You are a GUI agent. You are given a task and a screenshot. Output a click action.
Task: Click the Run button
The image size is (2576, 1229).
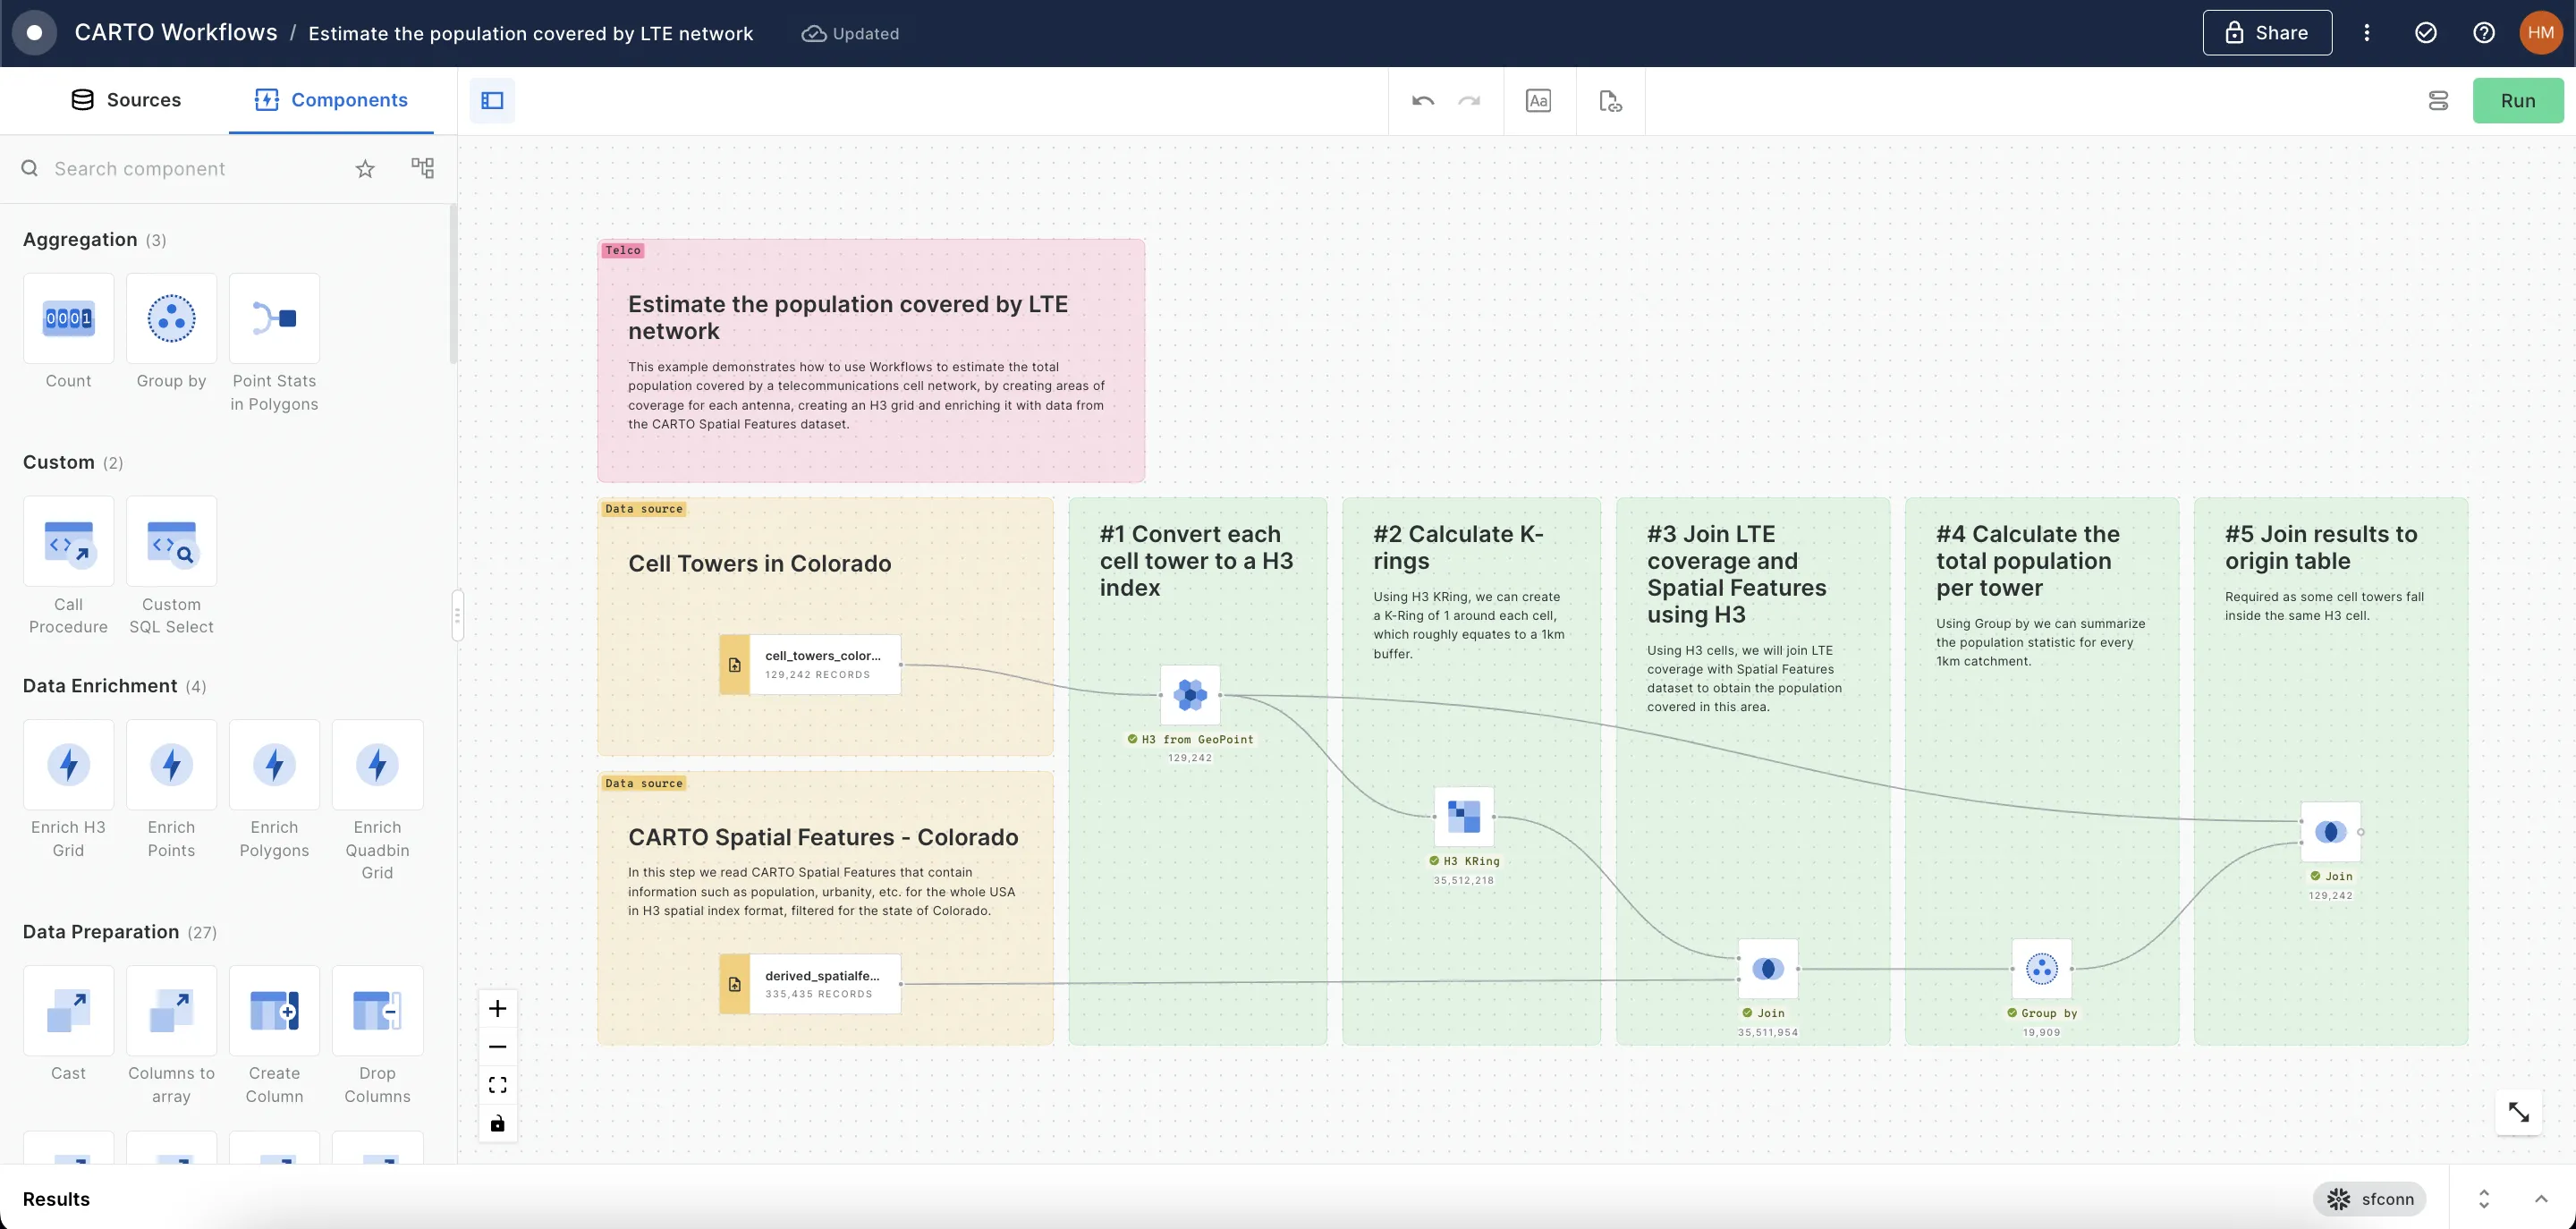pyautogui.click(x=2518, y=100)
